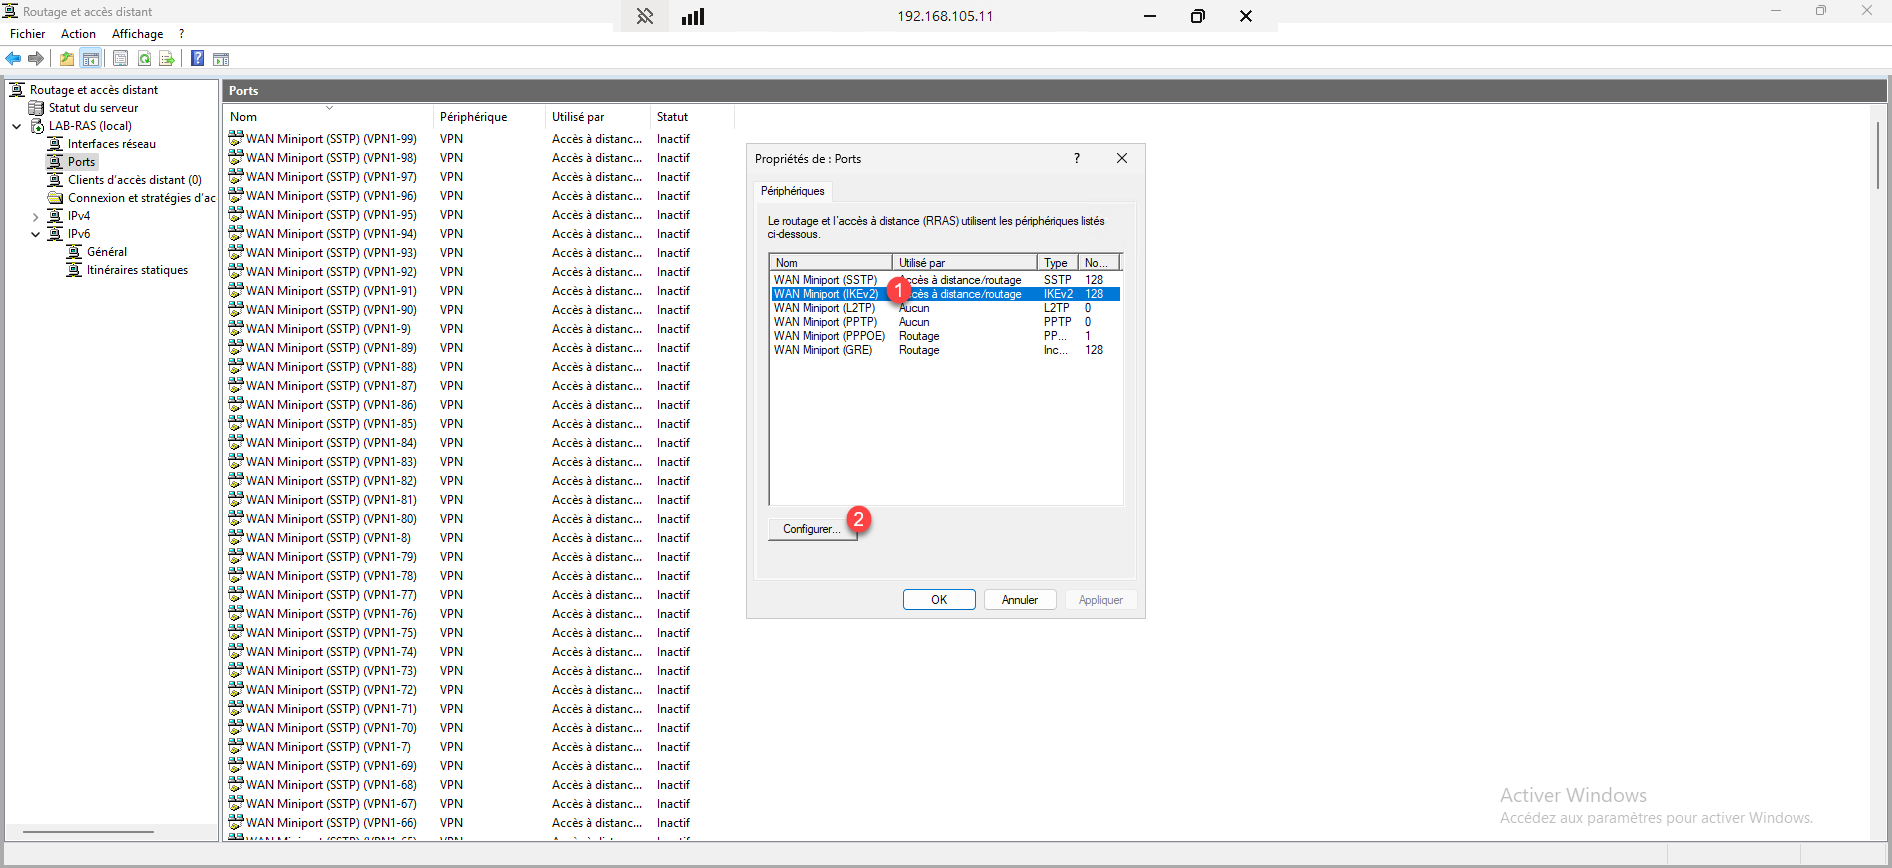1892x868 pixels.
Task: Open Help using the blue question mark icon
Action: click(x=198, y=59)
